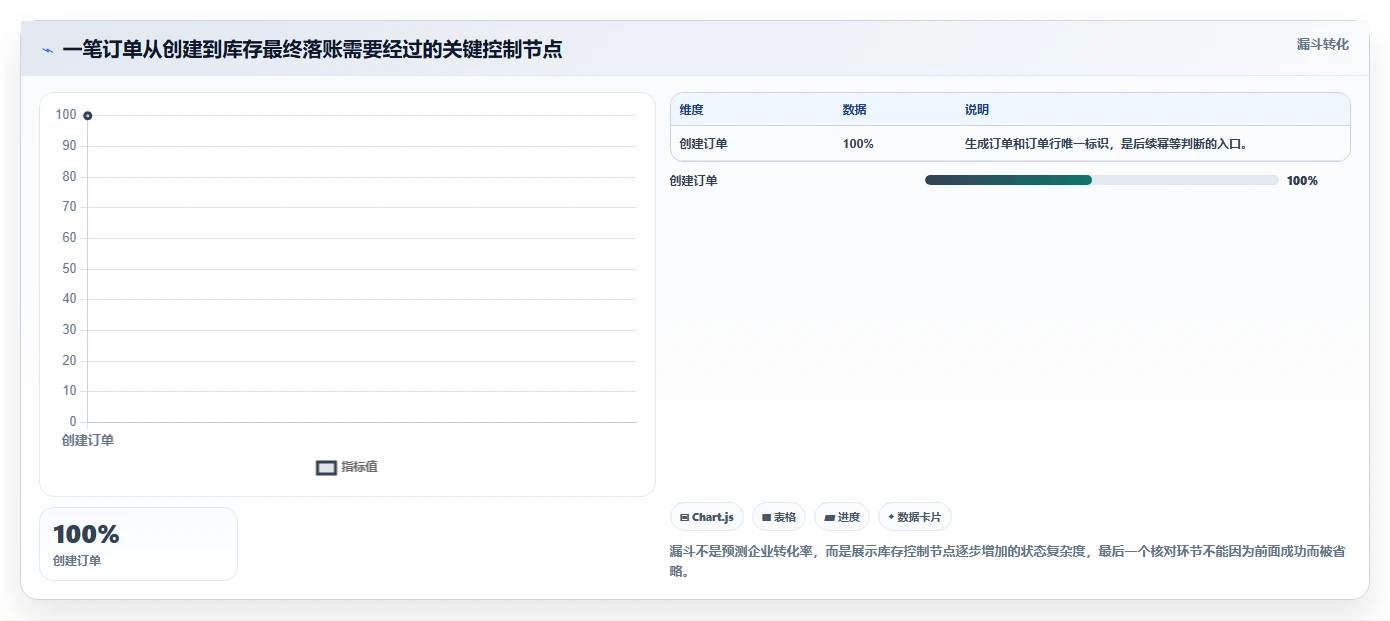Screen dimensions: 1390x621
Task: Click the lightning icon beside the title
Action: coord(47,50)
